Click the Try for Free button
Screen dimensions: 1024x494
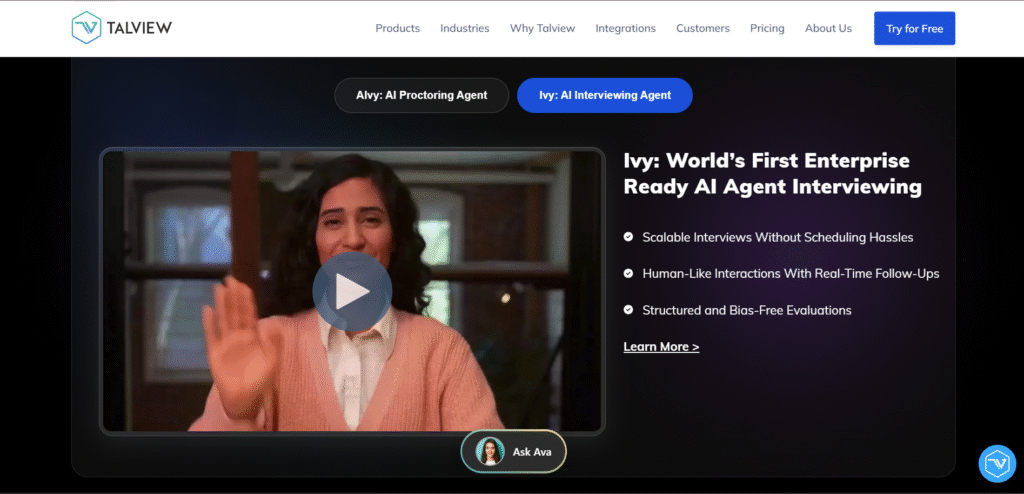click(x=914, y=28)
